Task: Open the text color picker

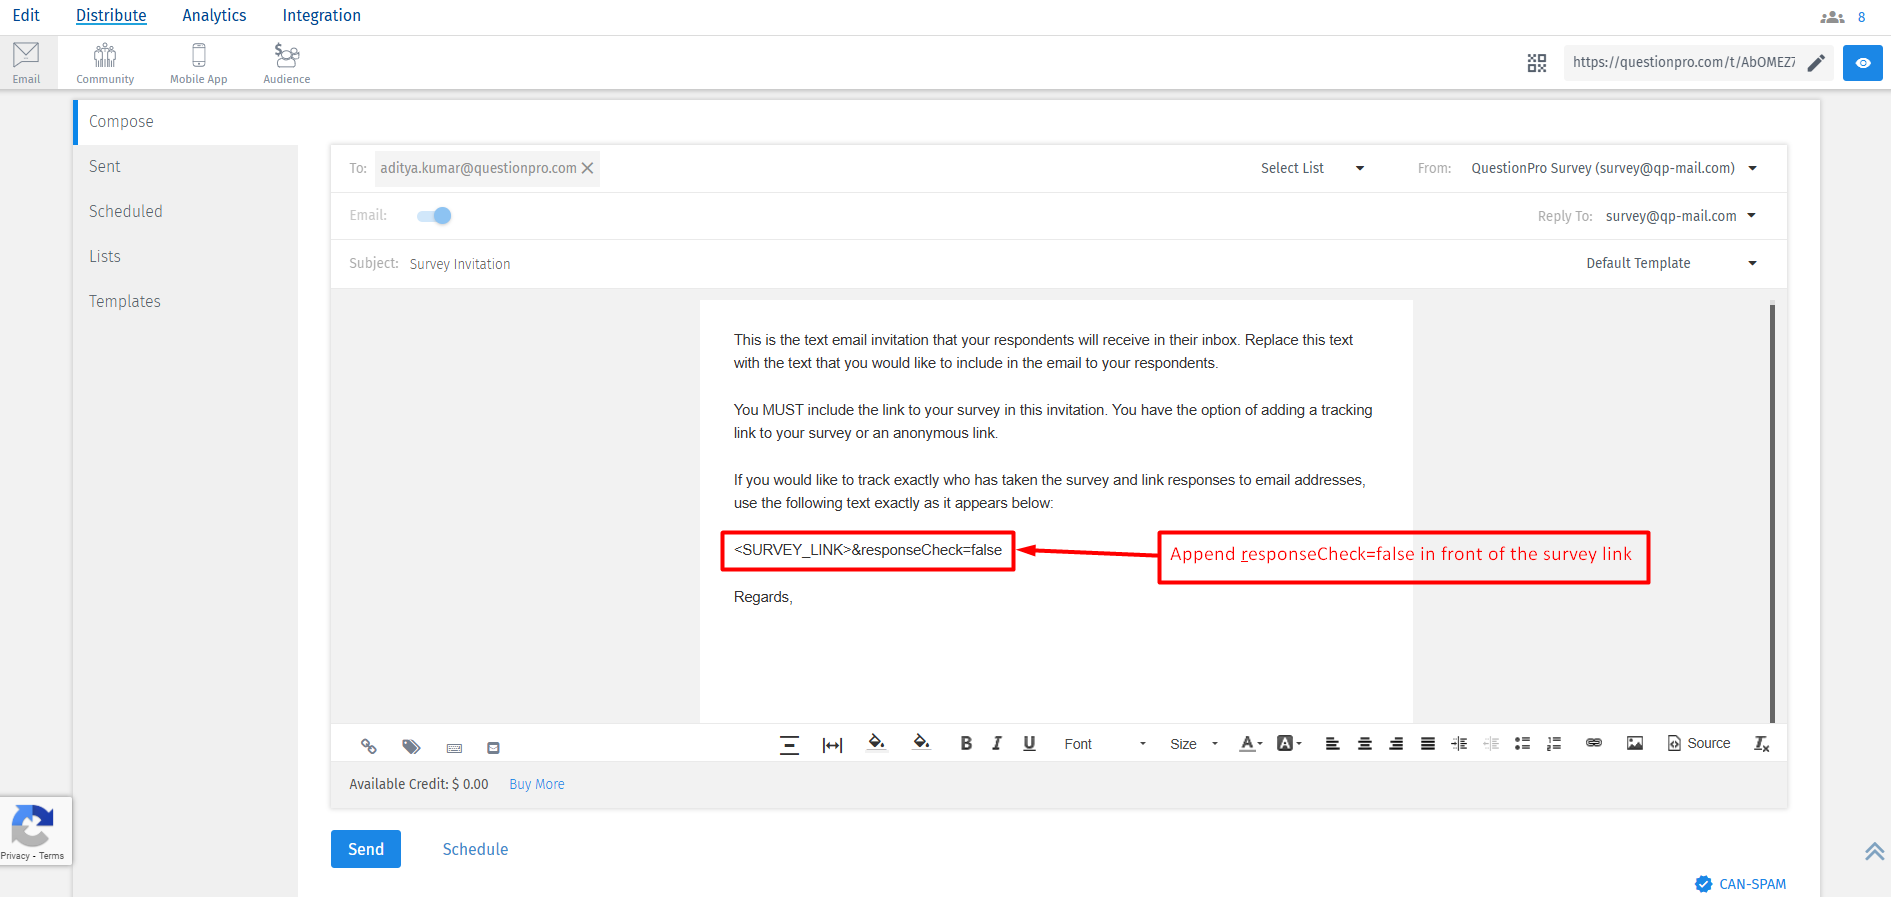Action: tap(1251, 743)
